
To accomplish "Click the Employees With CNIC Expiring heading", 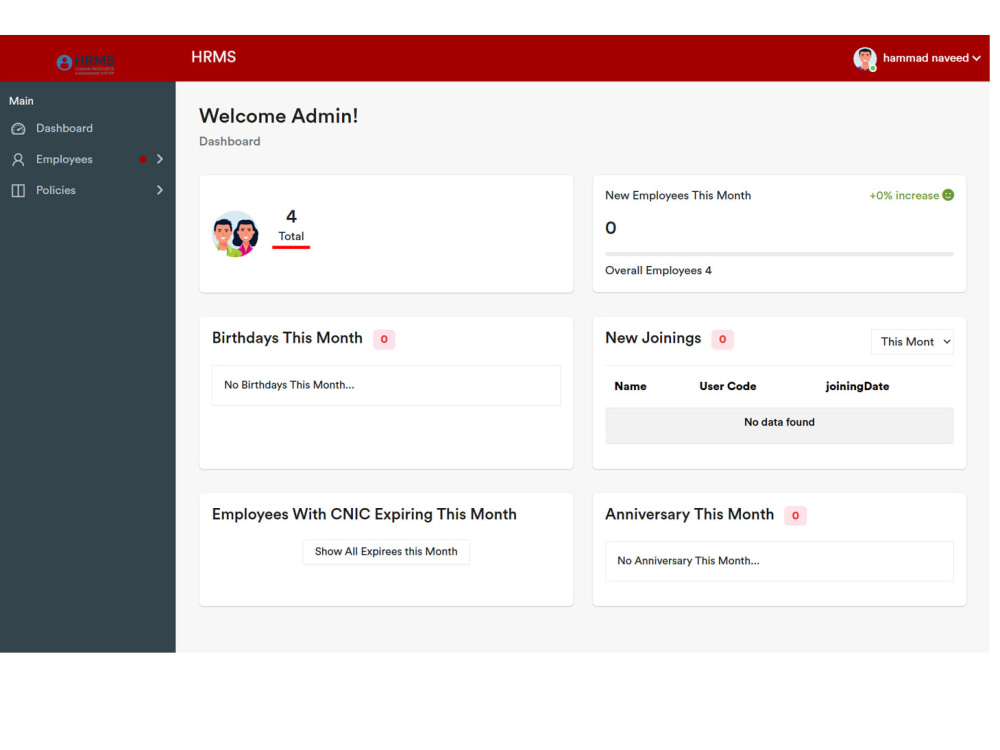I will (364, 515).
